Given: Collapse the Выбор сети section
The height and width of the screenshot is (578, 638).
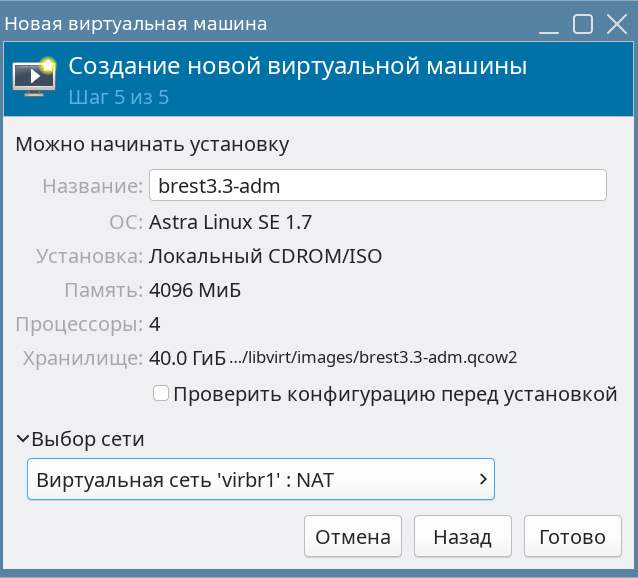Looking at the screenshot, I should tap(23, 439).
